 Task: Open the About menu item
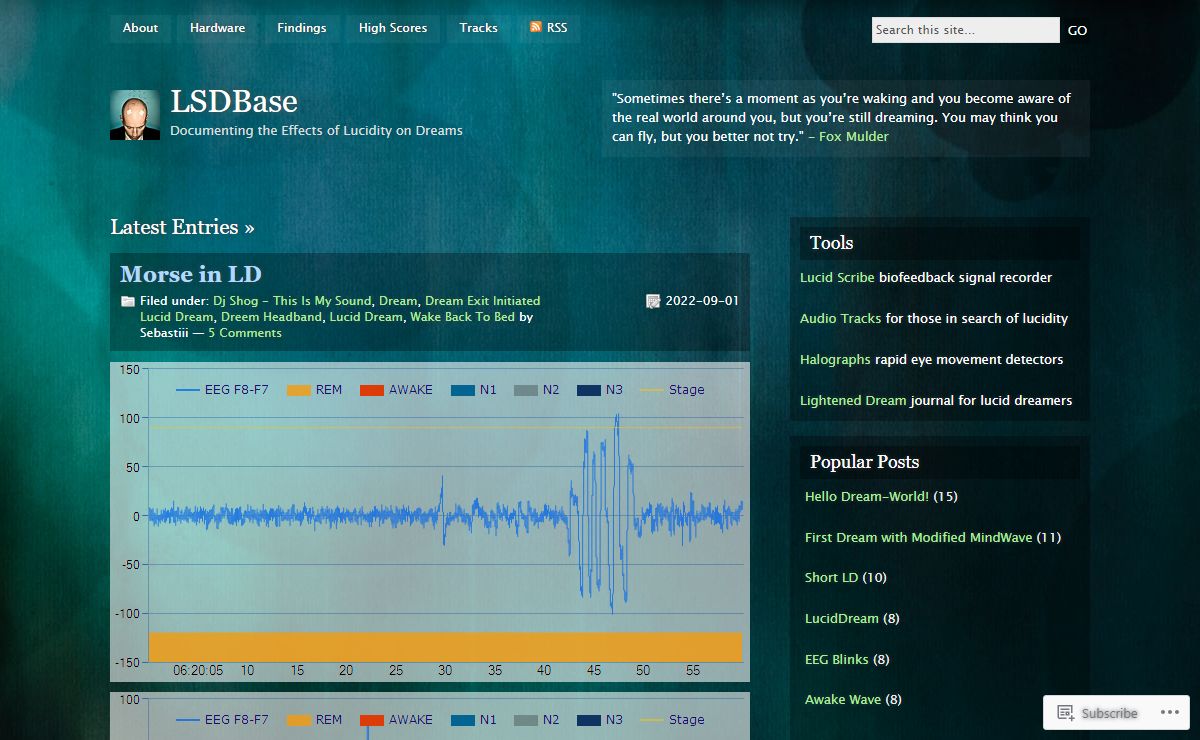[140, 28]
